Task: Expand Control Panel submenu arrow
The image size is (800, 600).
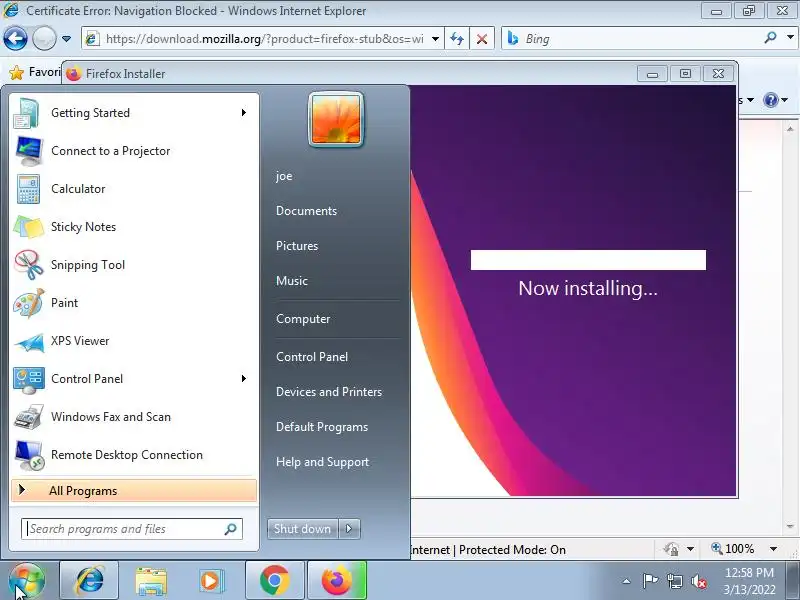Action: tap(244, 379)
